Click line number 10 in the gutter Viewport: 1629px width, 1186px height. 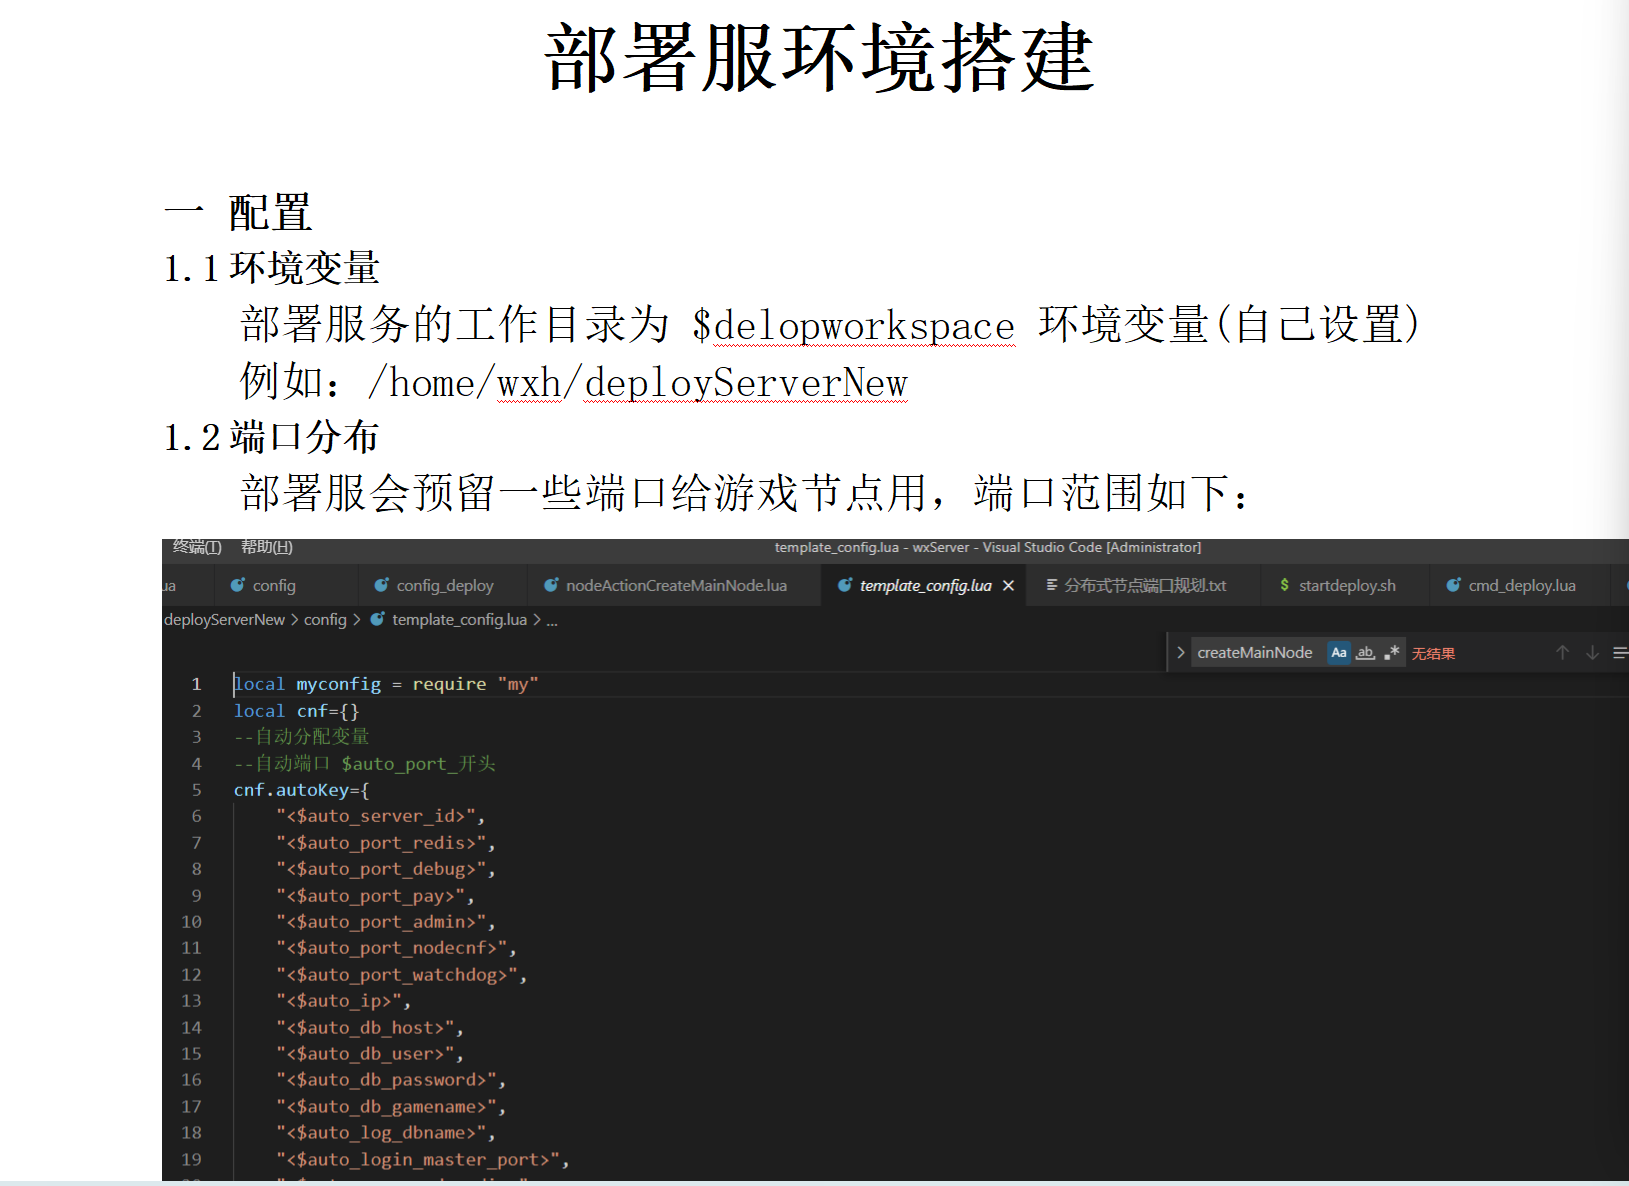(191, 922)
